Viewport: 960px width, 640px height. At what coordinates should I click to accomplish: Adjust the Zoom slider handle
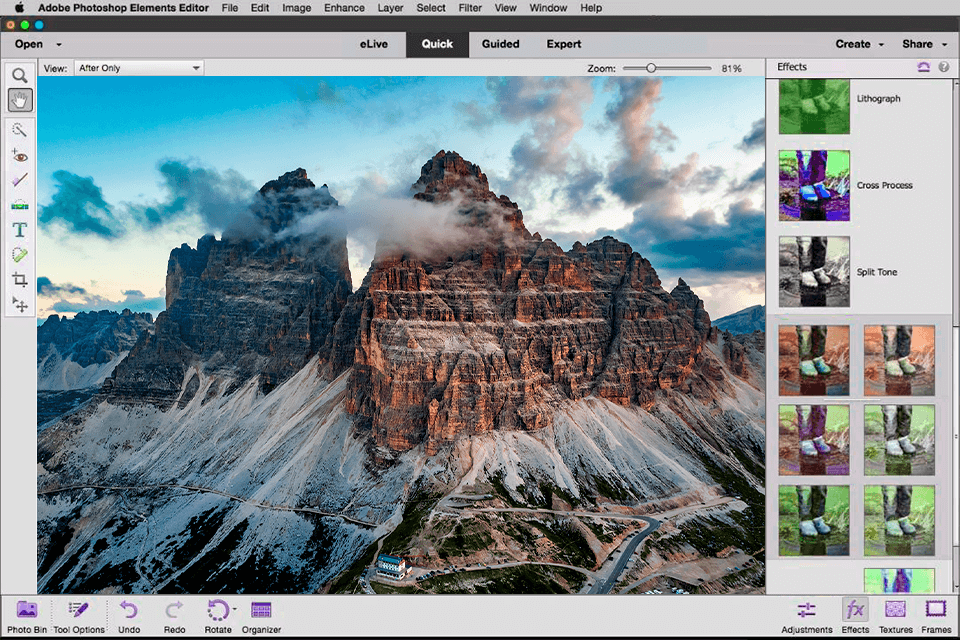click(x=651, y=68)
